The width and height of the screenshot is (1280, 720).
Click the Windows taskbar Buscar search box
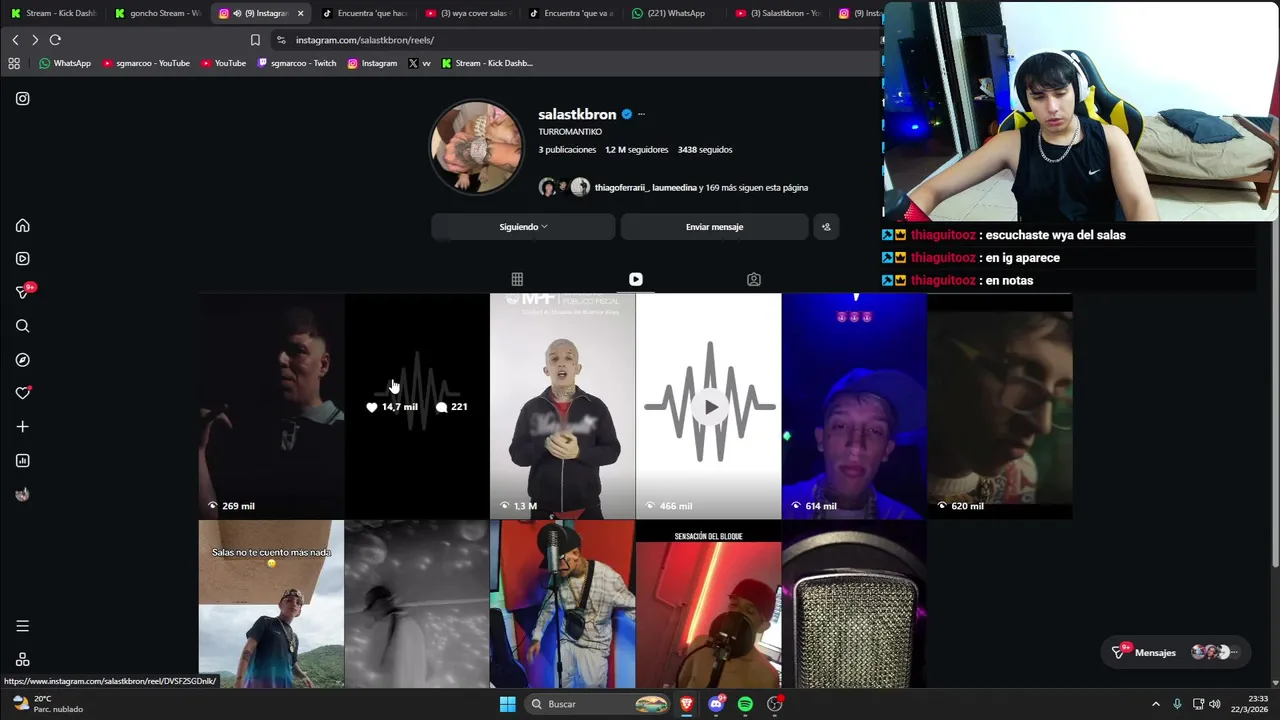[x=598, y=704]
